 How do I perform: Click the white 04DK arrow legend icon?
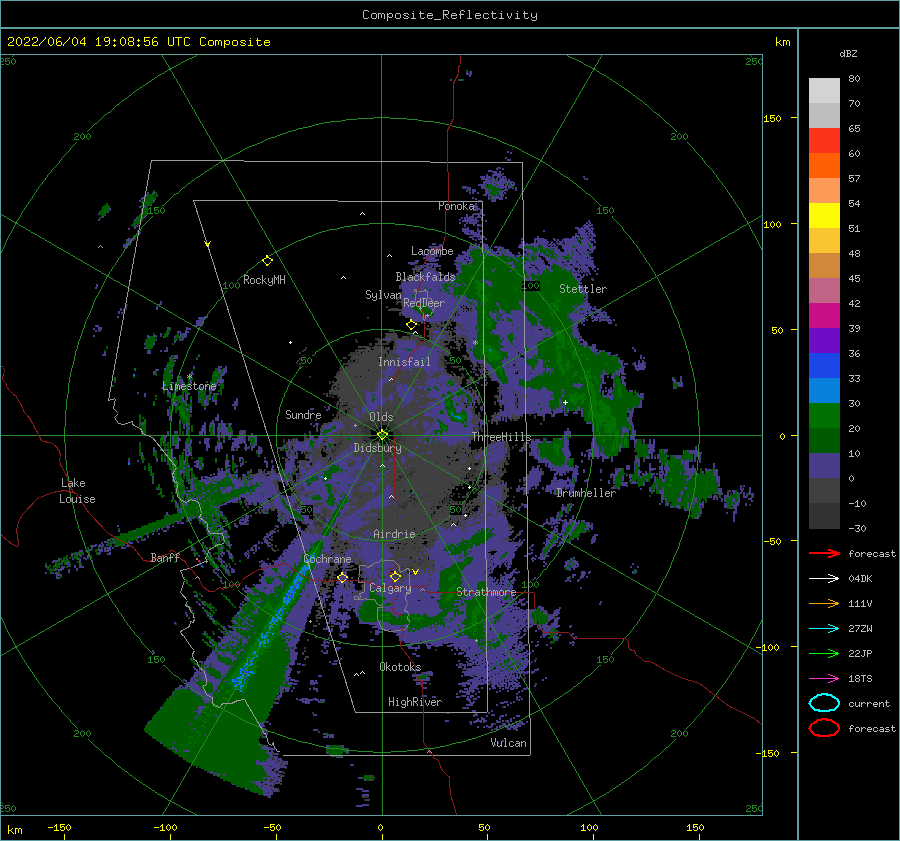(824, 578)
